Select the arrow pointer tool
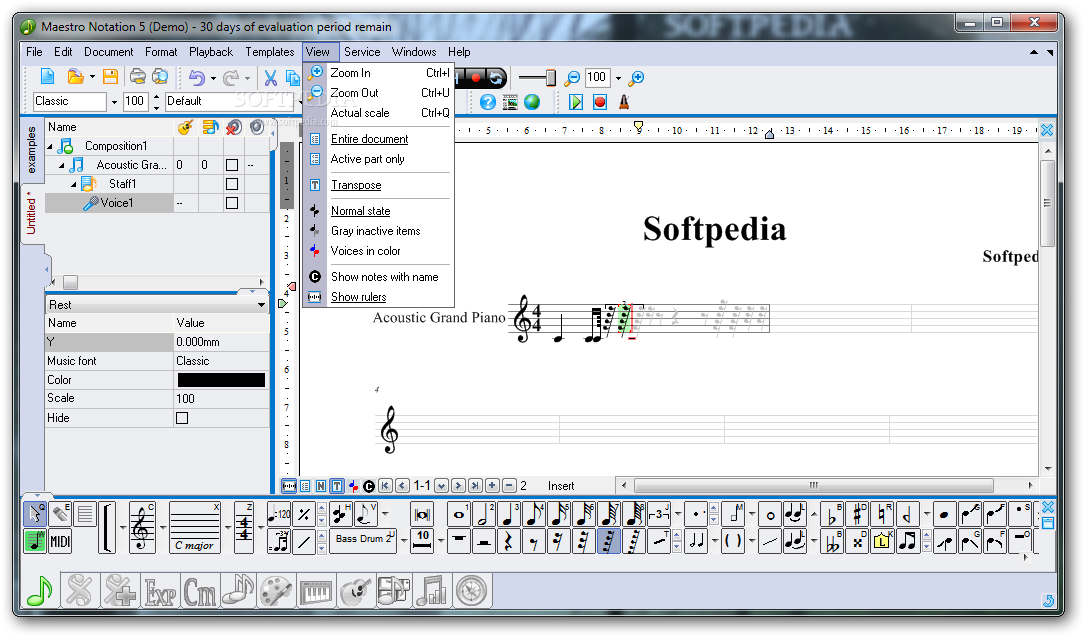1085x637 pixels. click(35, 513)
